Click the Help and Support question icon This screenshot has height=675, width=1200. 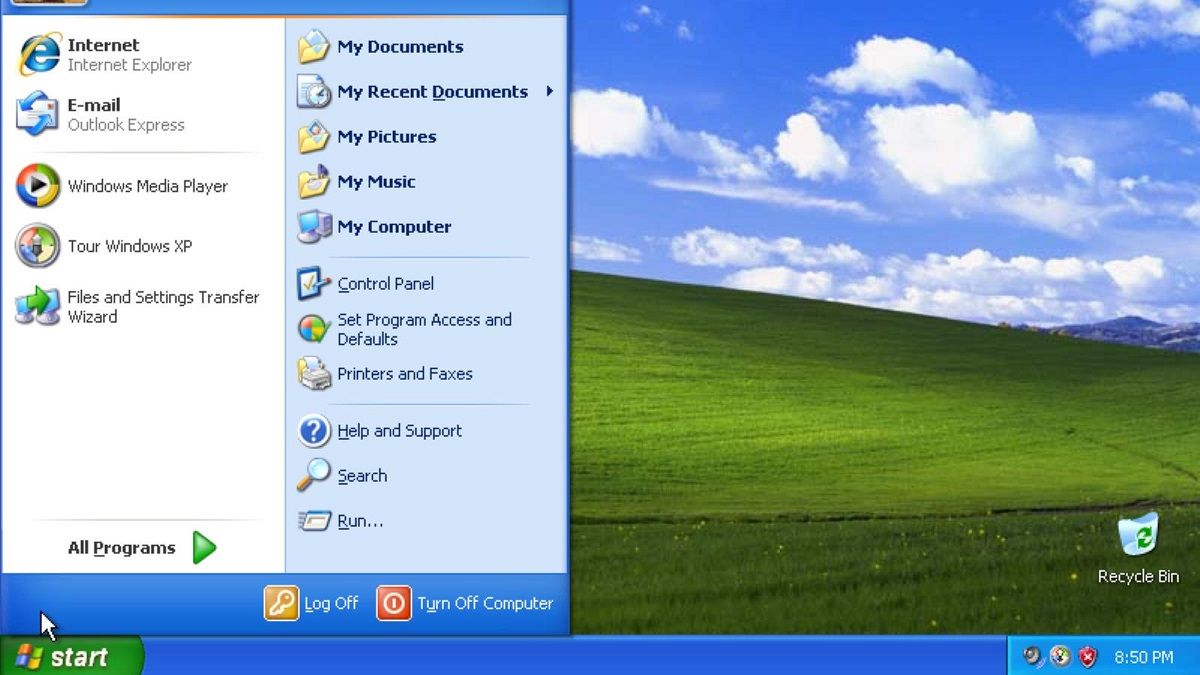[x=314, y=431]
